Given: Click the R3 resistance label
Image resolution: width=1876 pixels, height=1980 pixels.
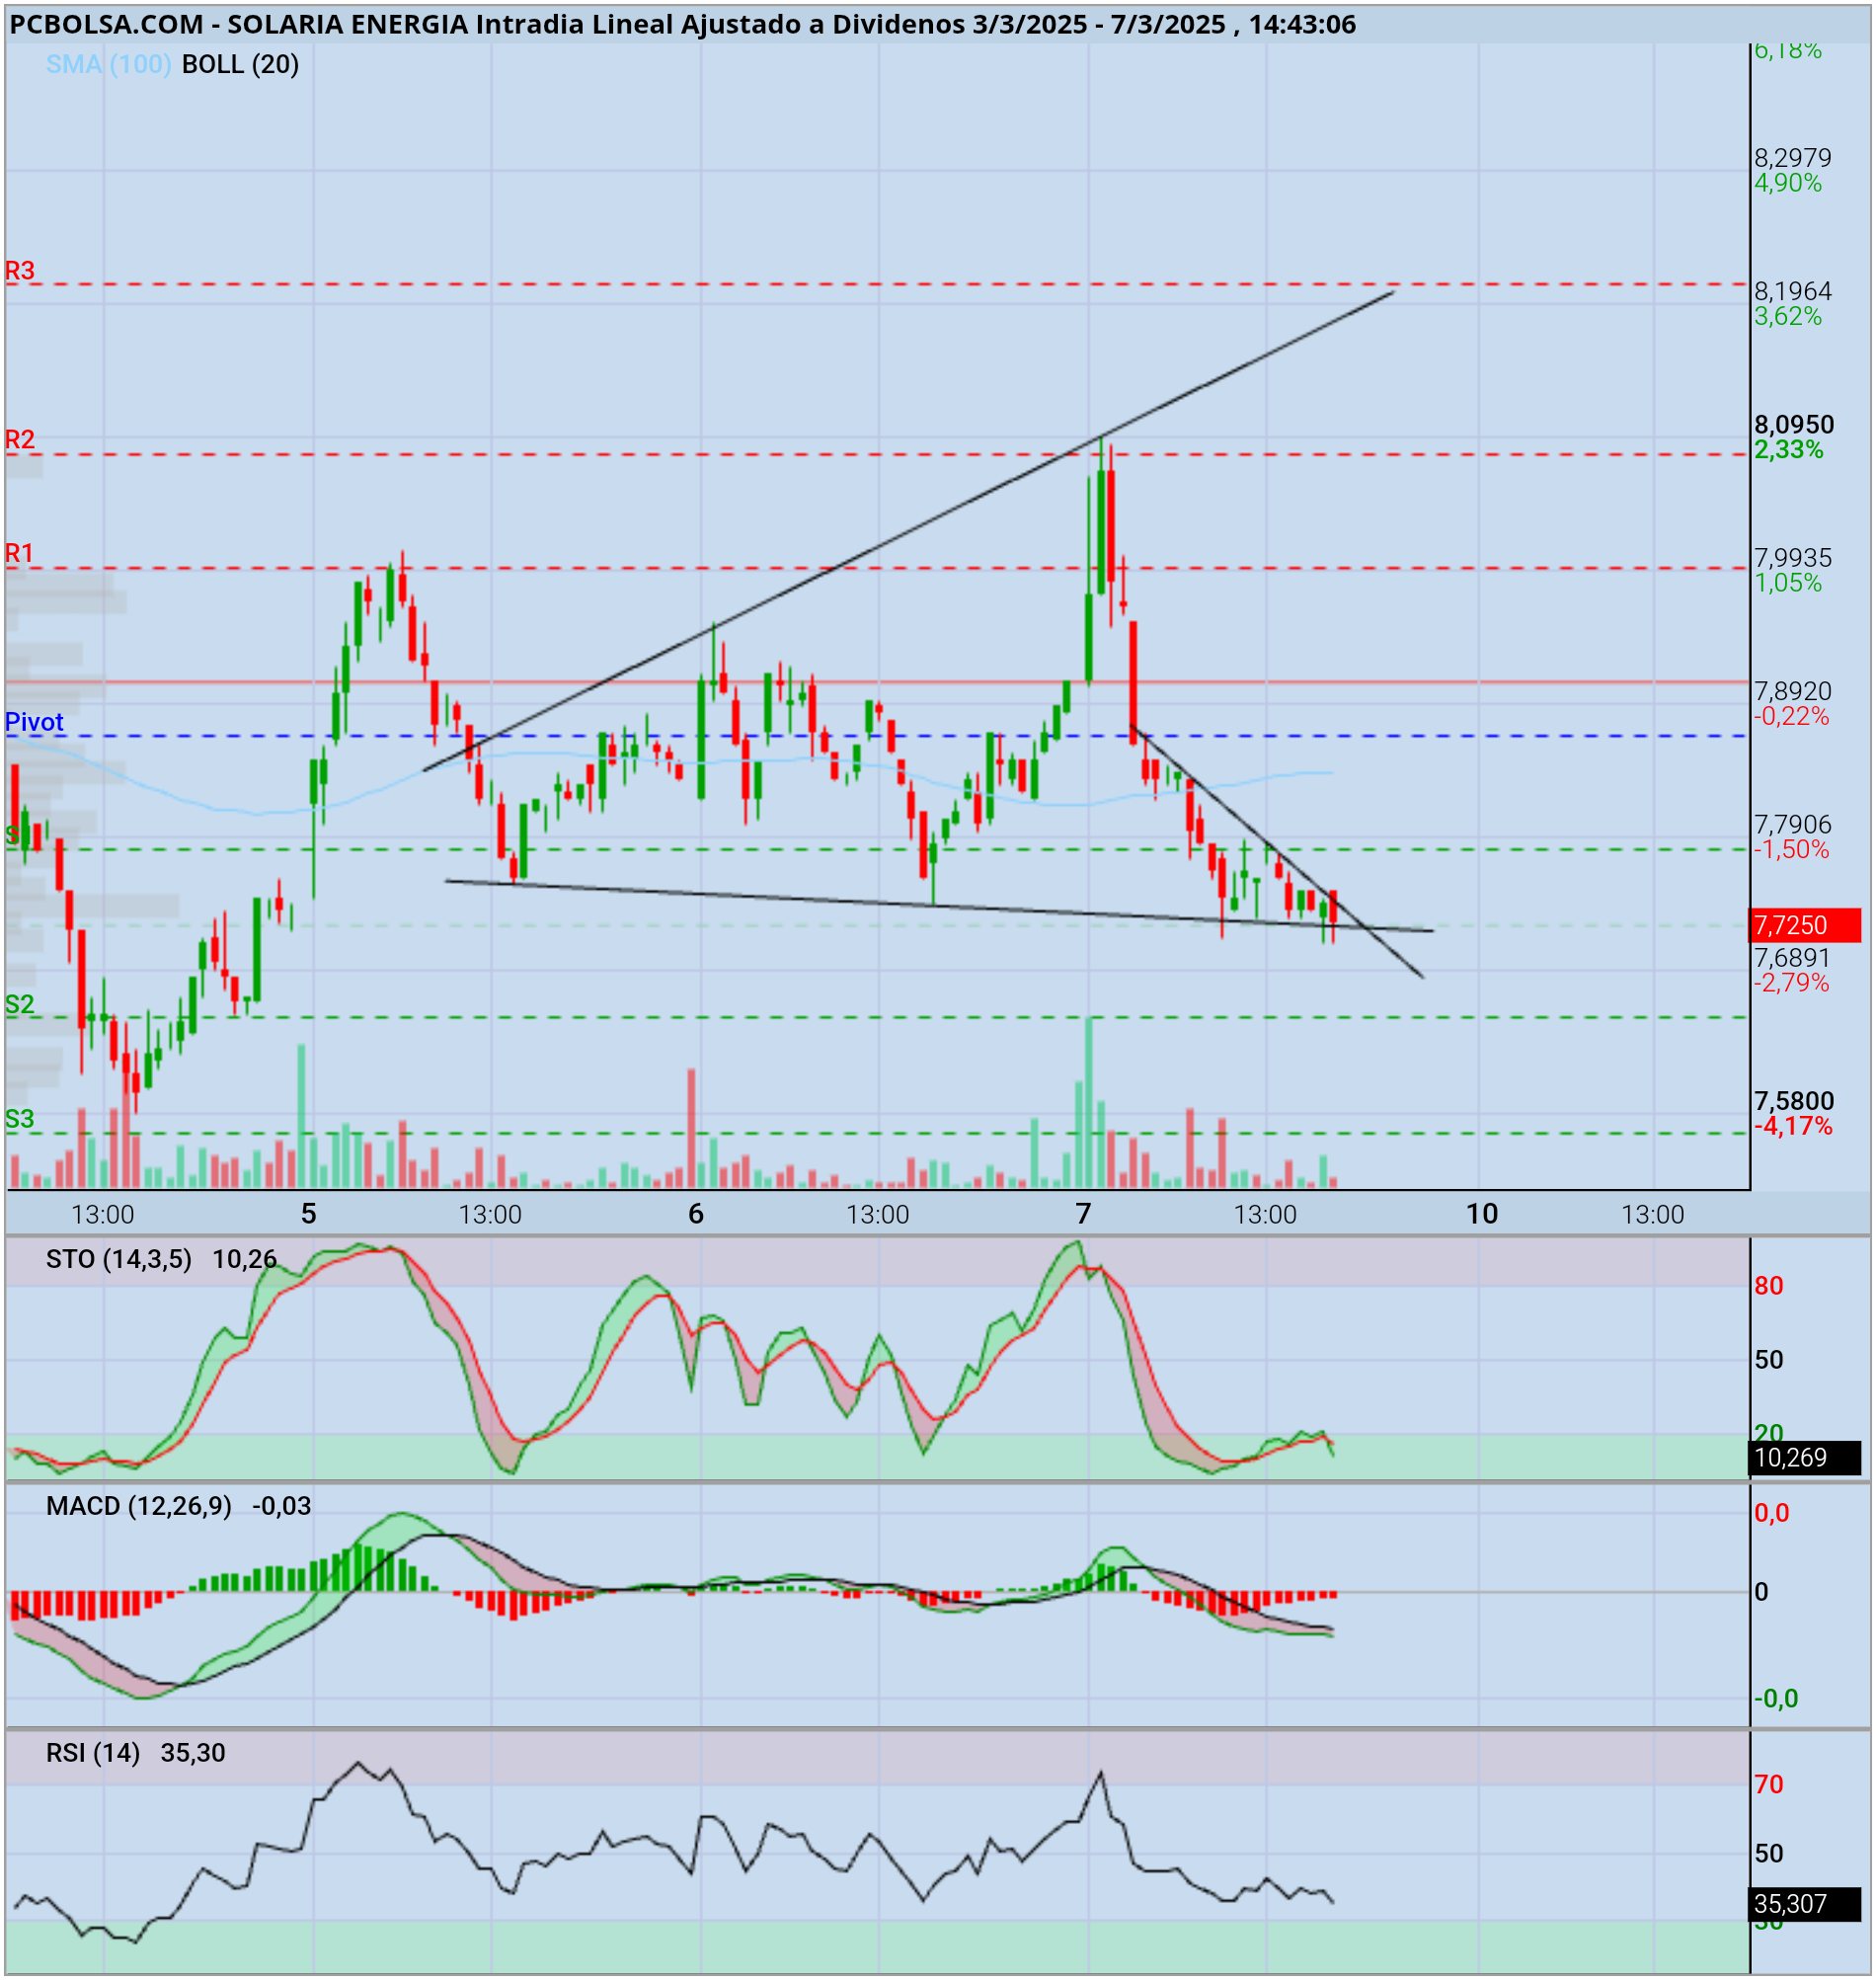Looking at the screenshot, I should 20,270.
